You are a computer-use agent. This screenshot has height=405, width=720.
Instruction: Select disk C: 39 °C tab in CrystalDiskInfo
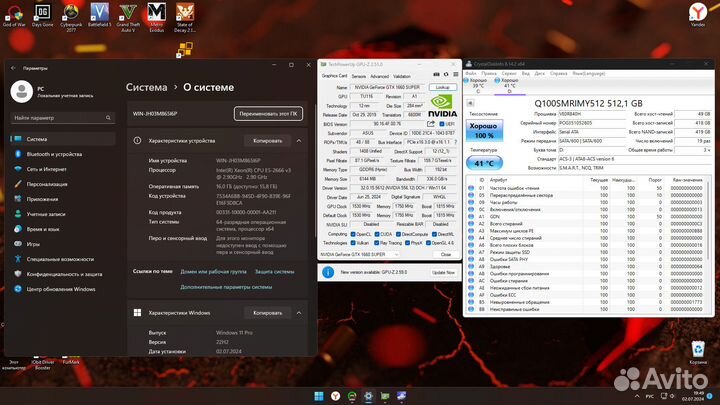click(x=476, y=85)
